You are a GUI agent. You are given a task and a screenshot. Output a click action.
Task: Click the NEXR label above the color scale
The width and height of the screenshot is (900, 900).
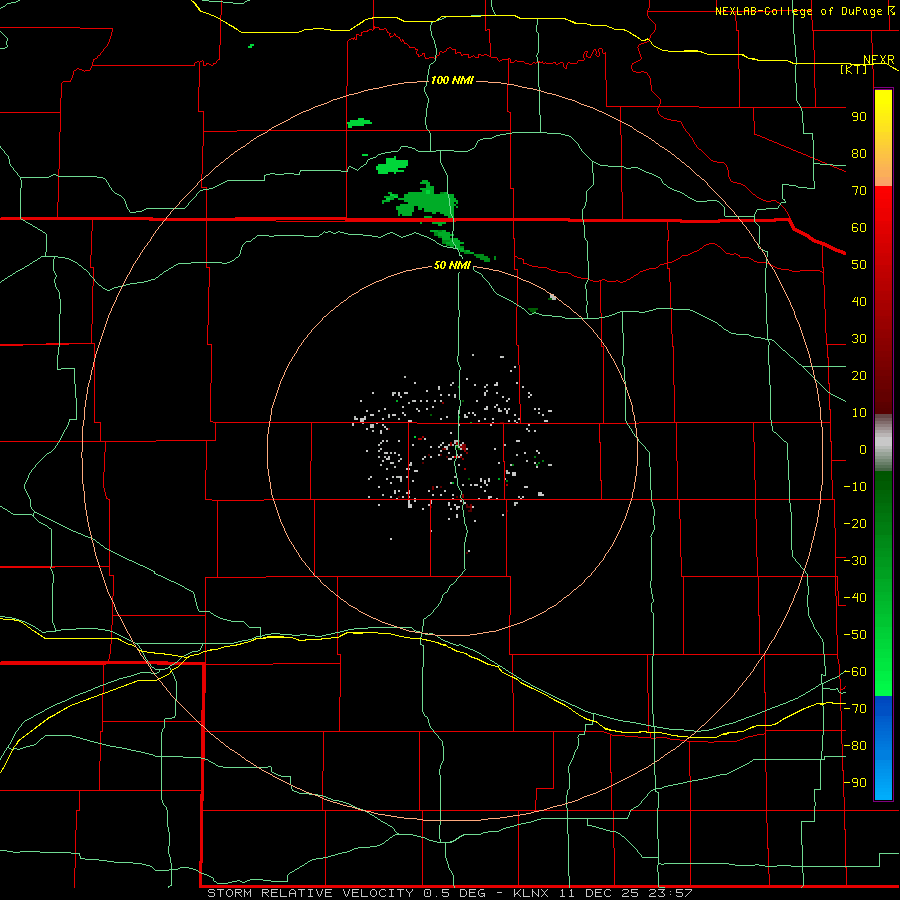(x=879, y=60)
